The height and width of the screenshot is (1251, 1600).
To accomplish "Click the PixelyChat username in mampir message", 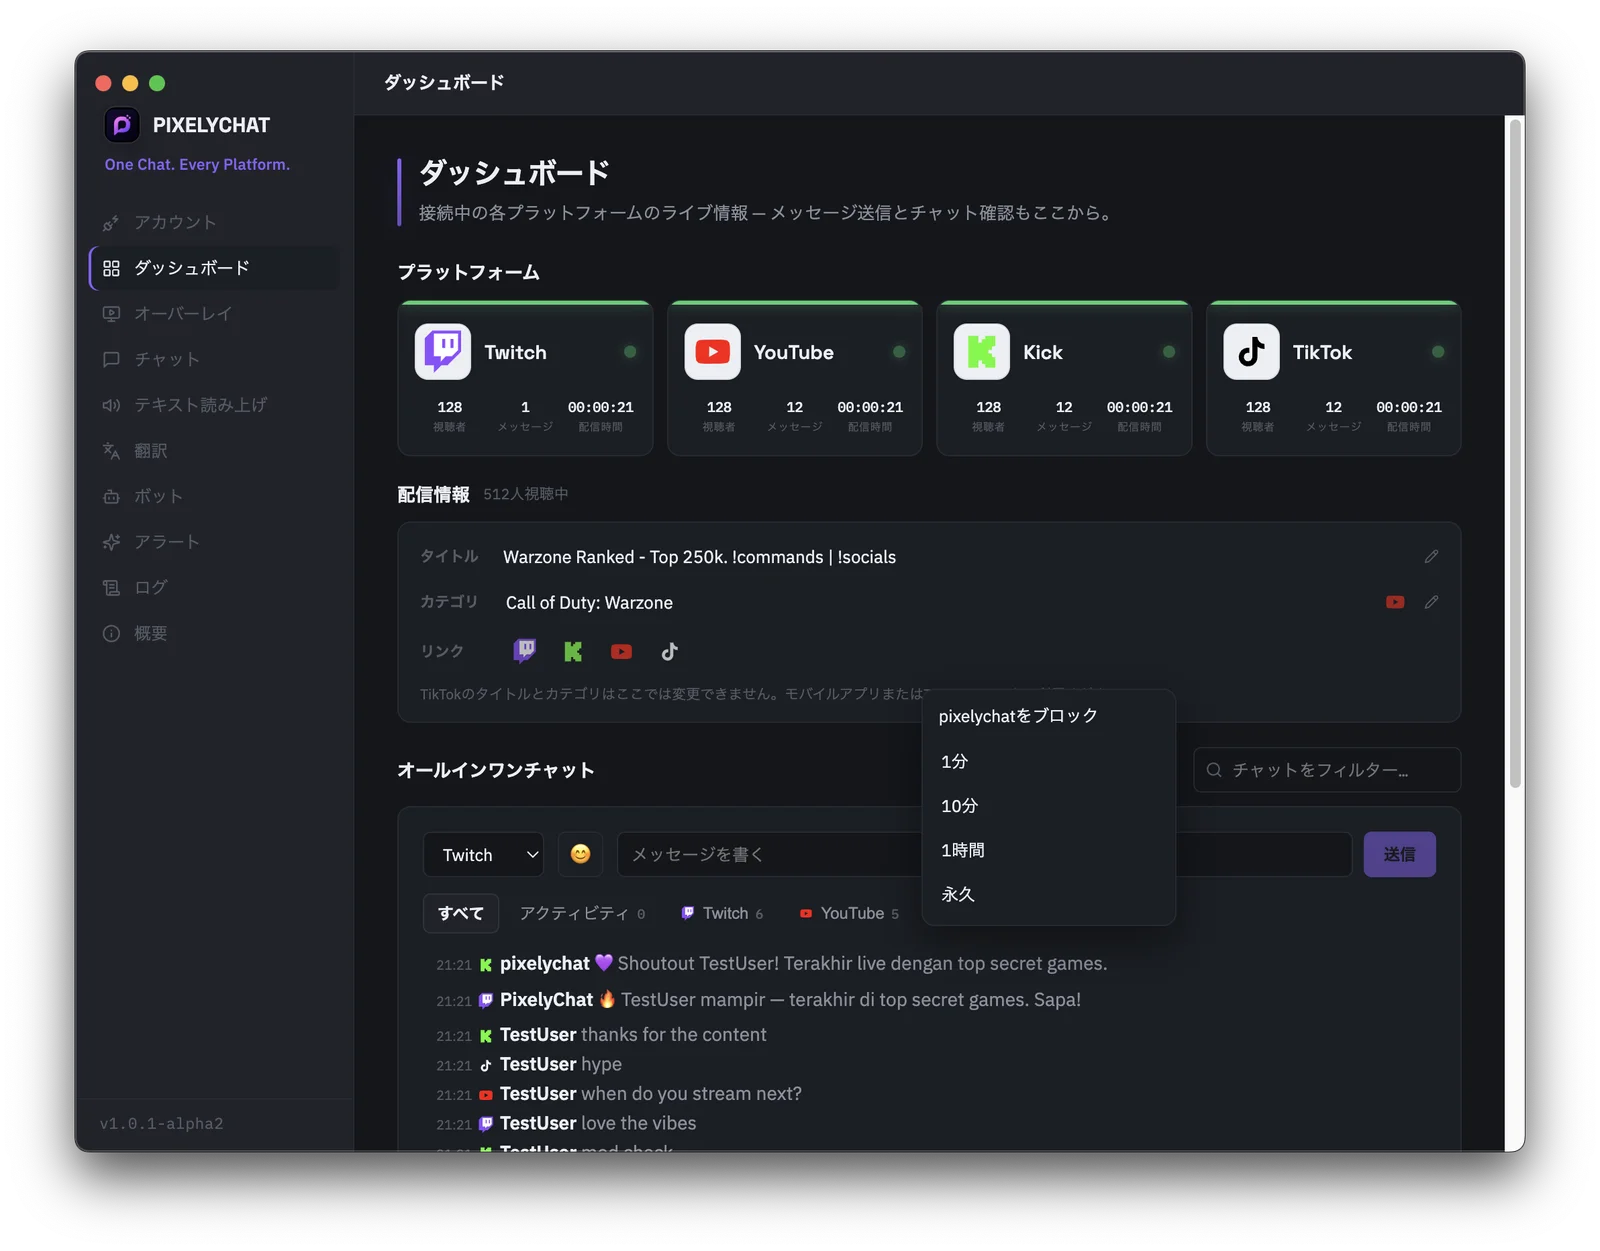I will 546,1000.
